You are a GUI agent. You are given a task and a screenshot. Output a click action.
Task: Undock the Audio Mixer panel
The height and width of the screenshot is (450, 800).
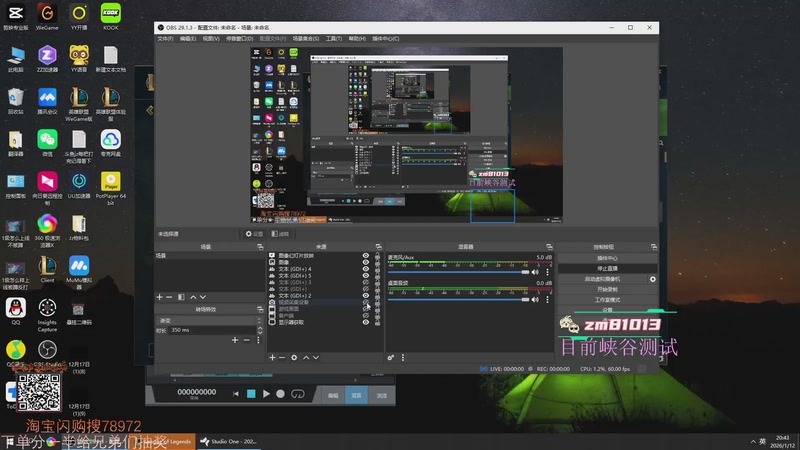click(x=549, y=247)
